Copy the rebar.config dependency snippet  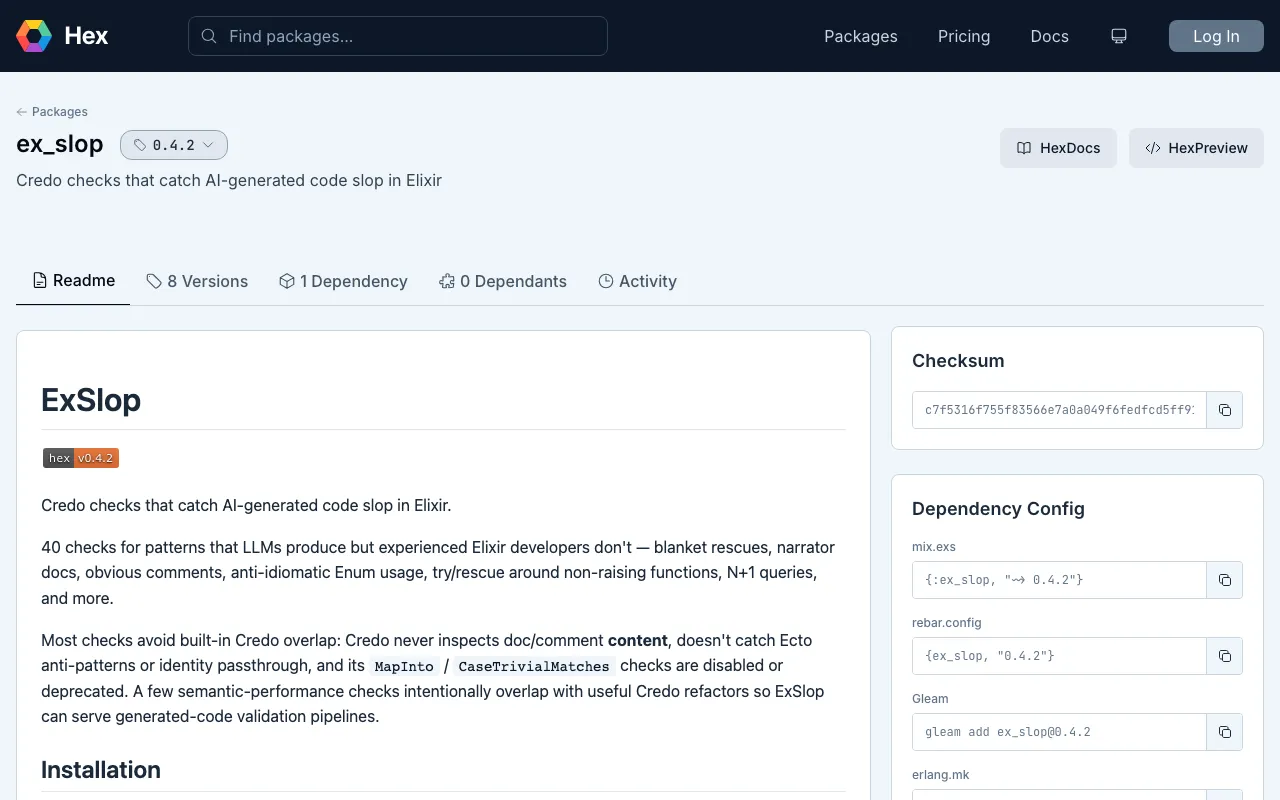[x=1225, y=656]
